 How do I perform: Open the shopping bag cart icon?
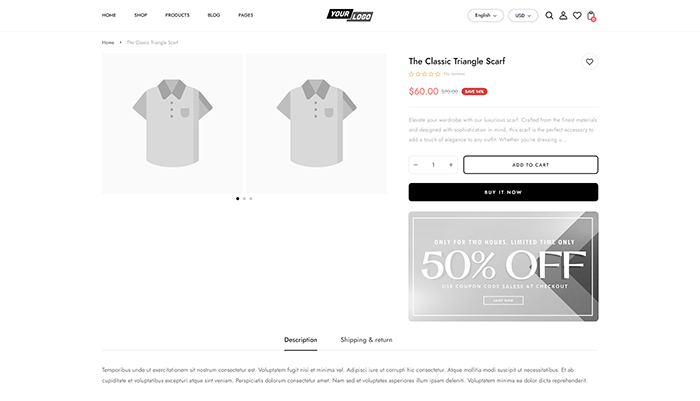[592, 16]
